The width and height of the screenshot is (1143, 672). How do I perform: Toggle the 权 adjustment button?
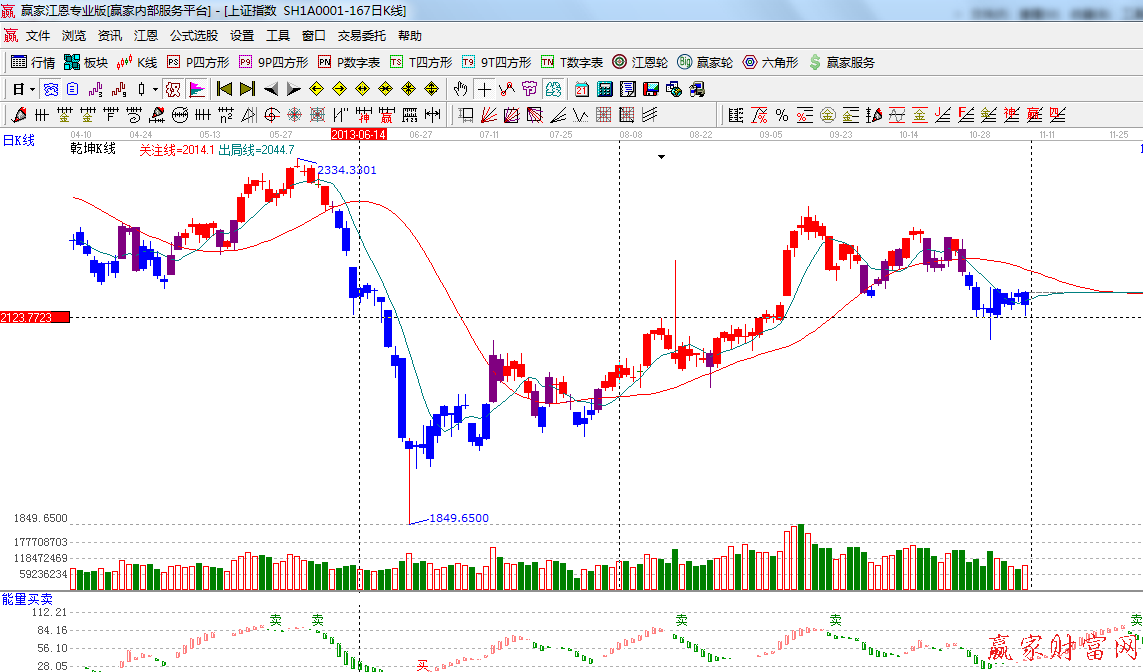click(x=173, y=89)
